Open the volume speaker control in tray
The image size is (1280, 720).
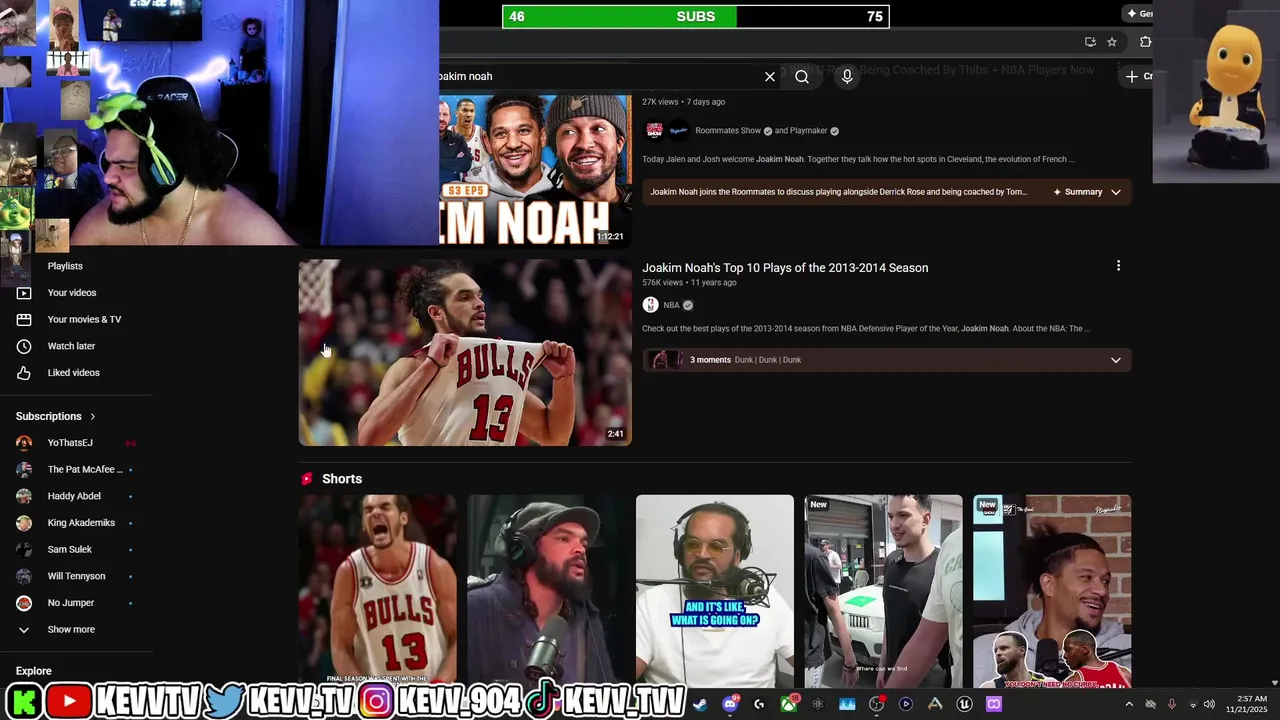click(x=1209, y=704)
